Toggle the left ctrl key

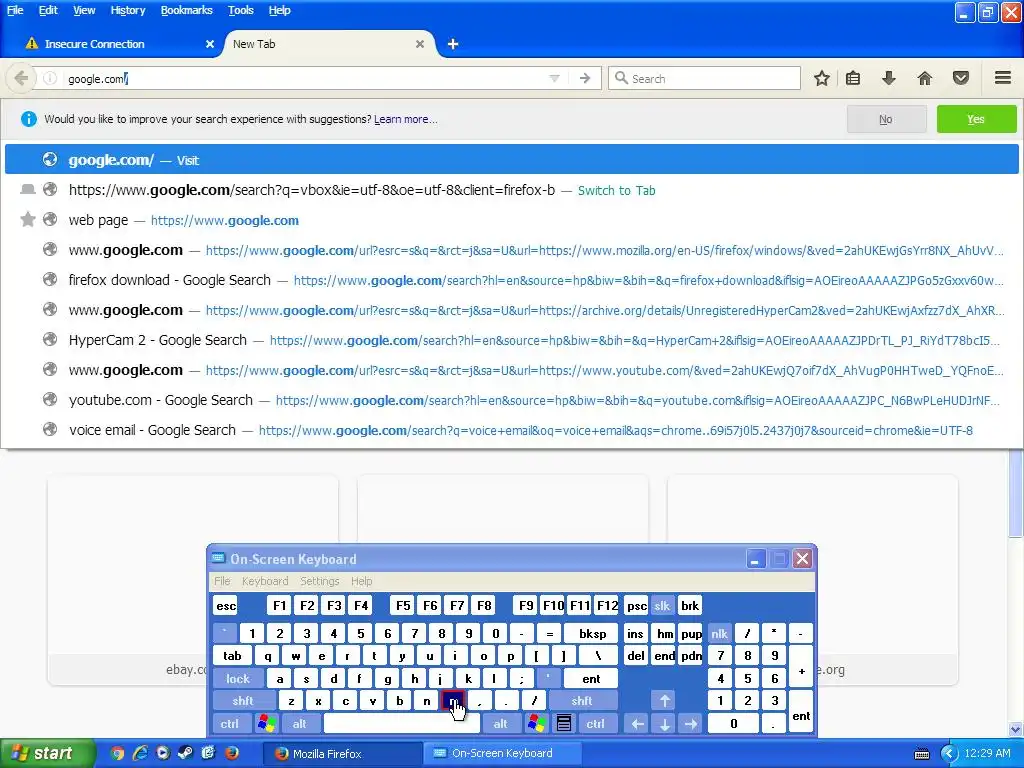click(230, 723)
